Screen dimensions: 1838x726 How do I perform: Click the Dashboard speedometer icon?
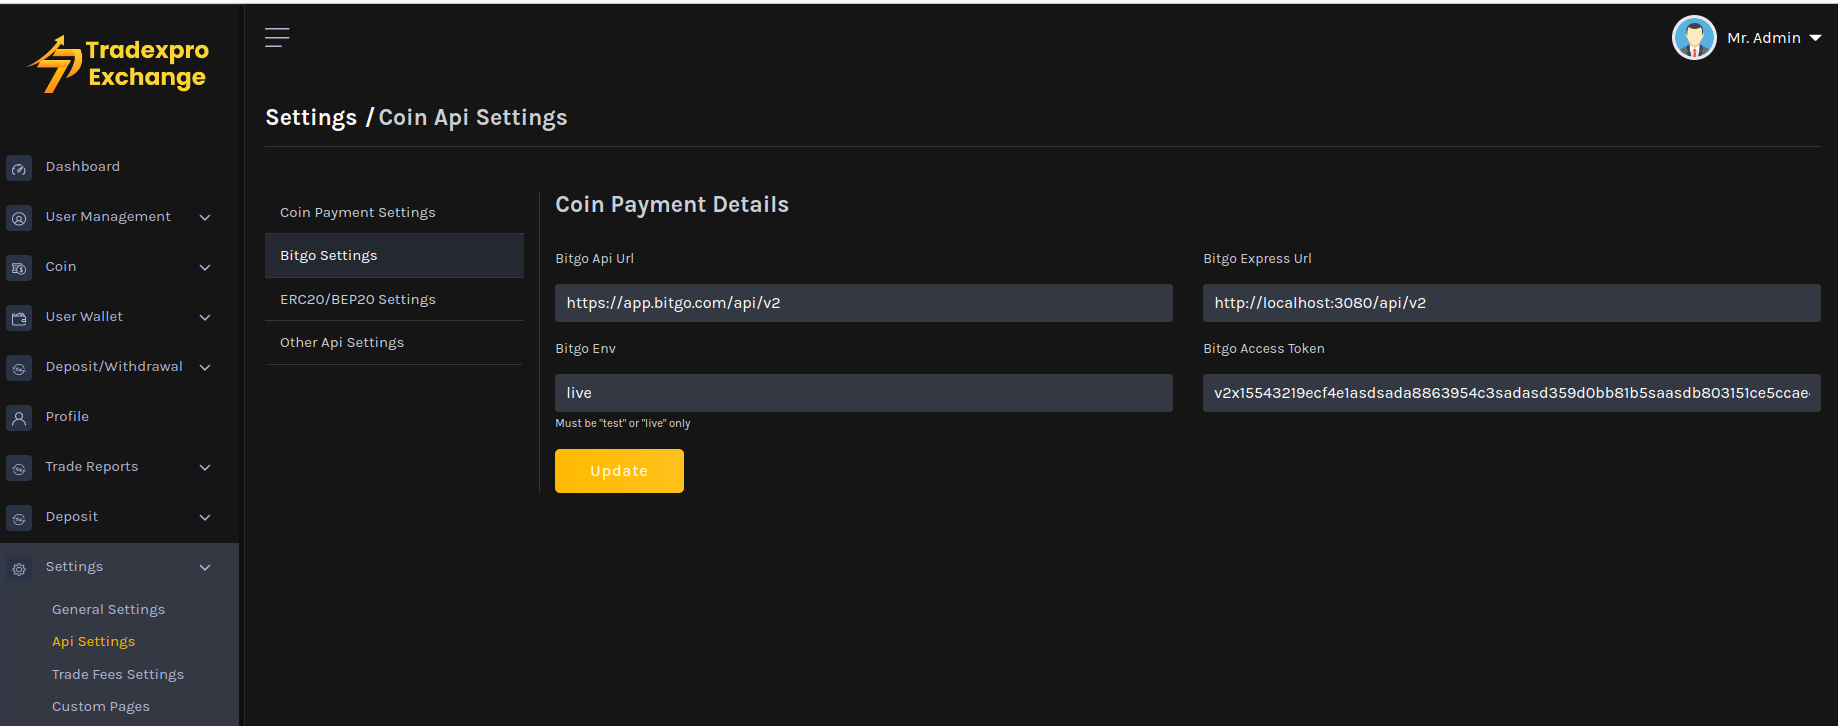point(19,168)
